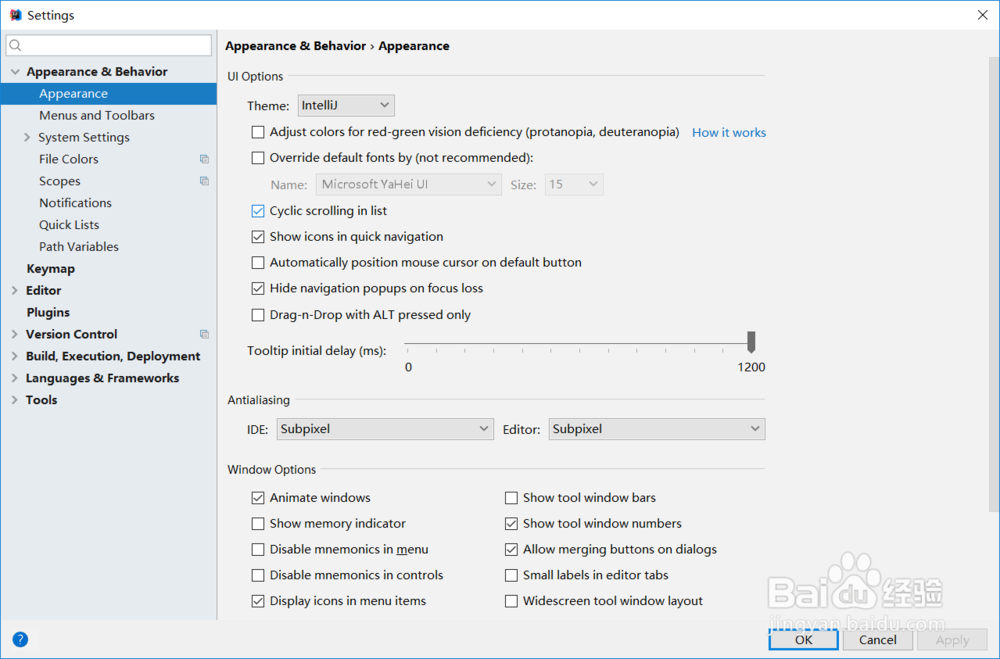Select Menus and Toolbars settings page
Screen dimensions: 1000x659
point(97,116)
